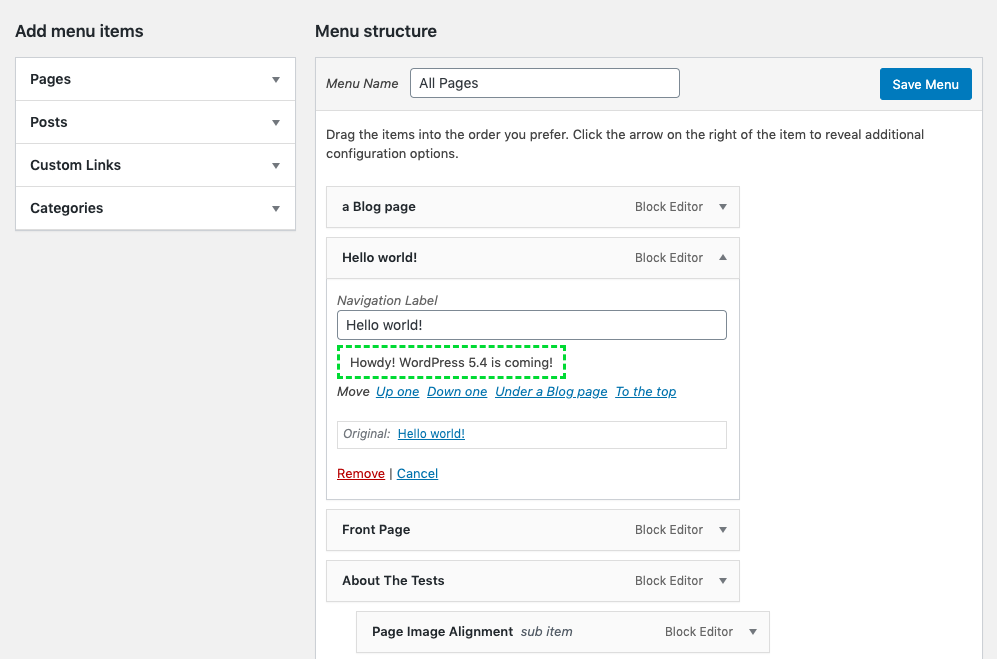Image resolution: width=997 pixels, height=659 pixels.
Task: Cancel editing the menu item
Action: (417, 474)
